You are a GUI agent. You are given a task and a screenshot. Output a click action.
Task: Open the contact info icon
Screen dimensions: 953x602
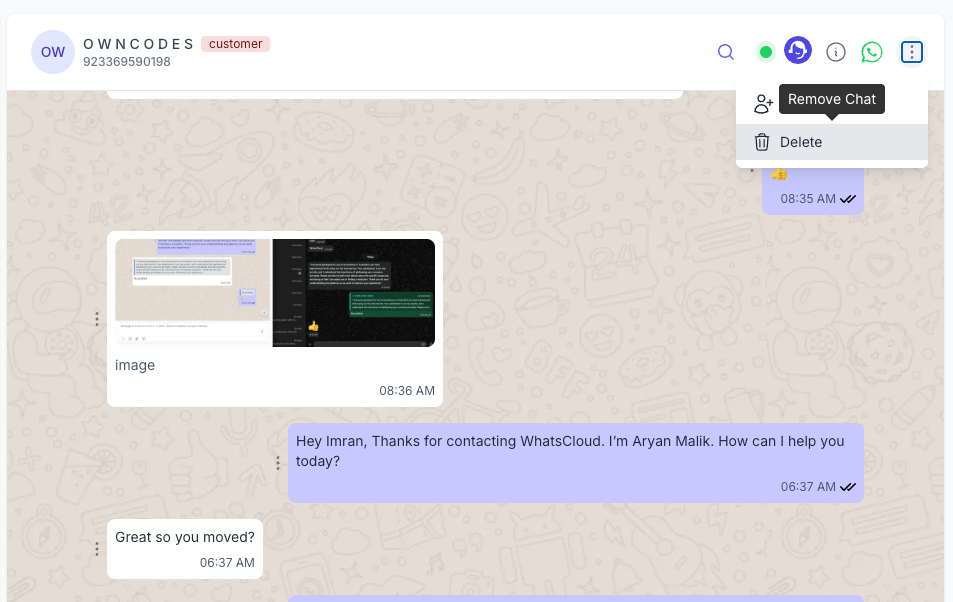pyautogui.click(x=835, y=51)
